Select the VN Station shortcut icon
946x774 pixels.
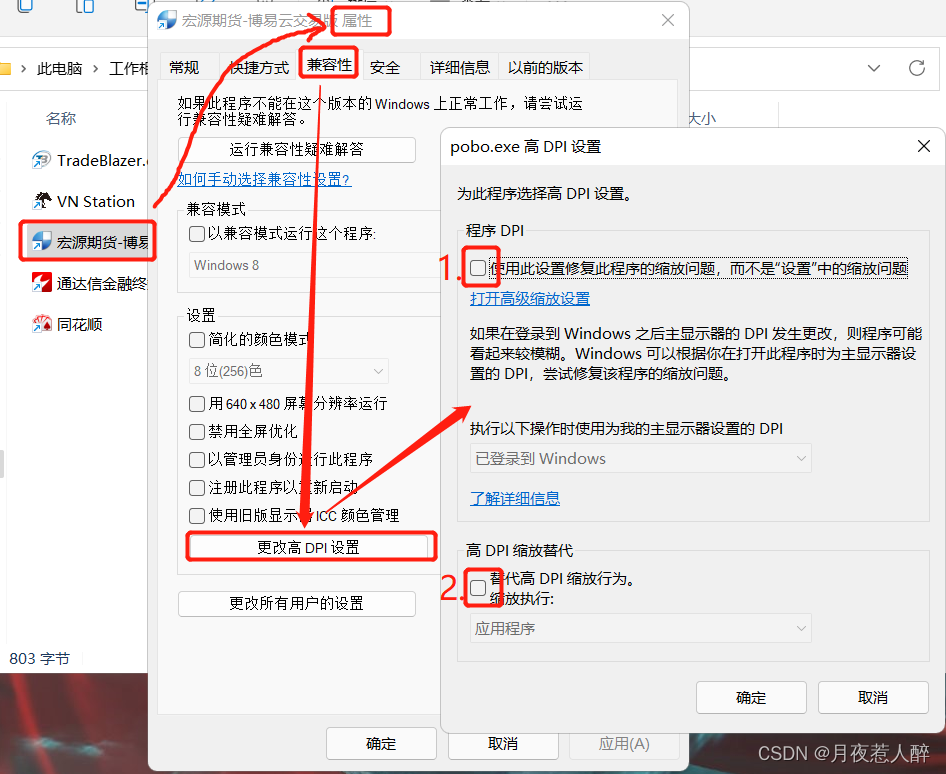42,201
